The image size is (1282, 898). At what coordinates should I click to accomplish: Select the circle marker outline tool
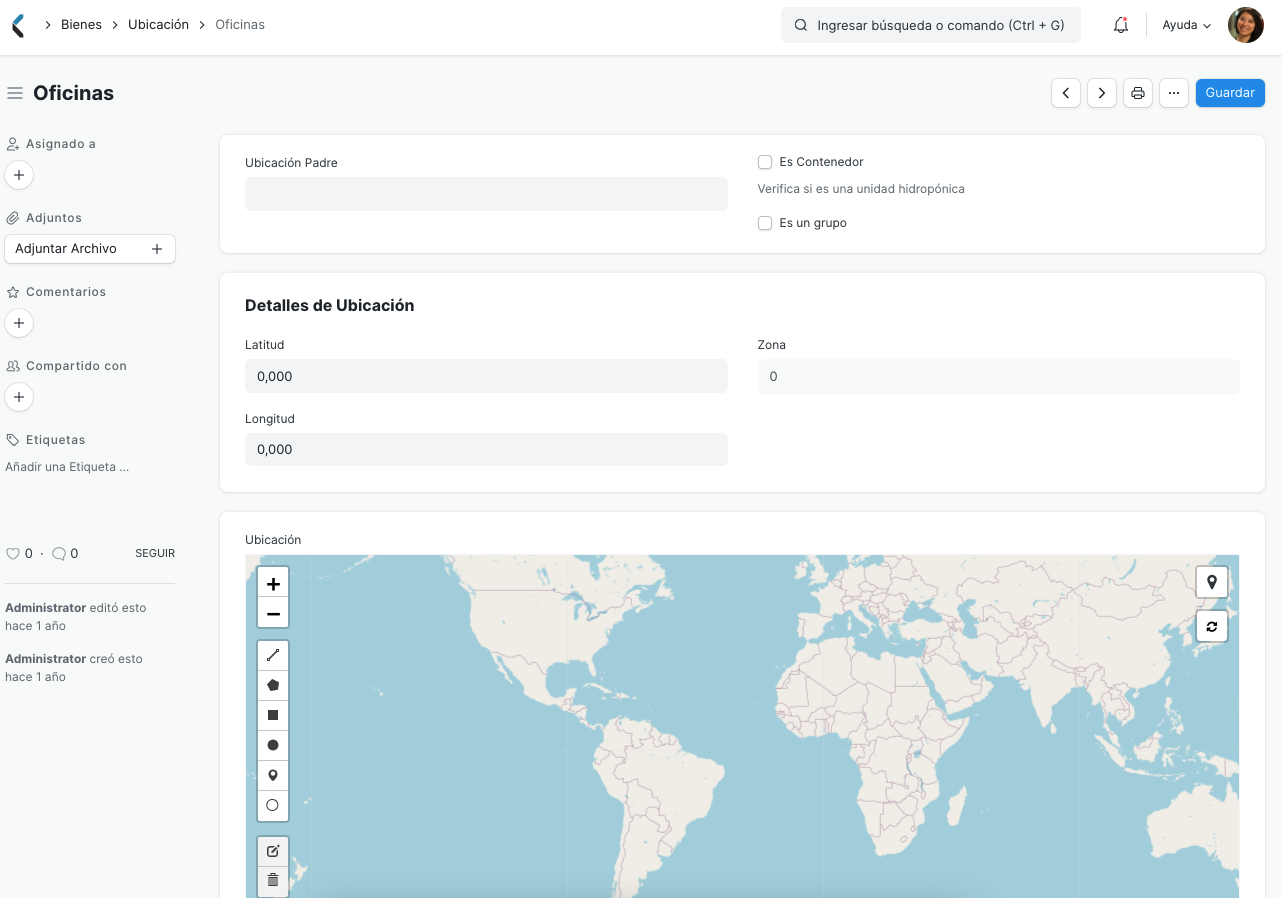point(273,806)
